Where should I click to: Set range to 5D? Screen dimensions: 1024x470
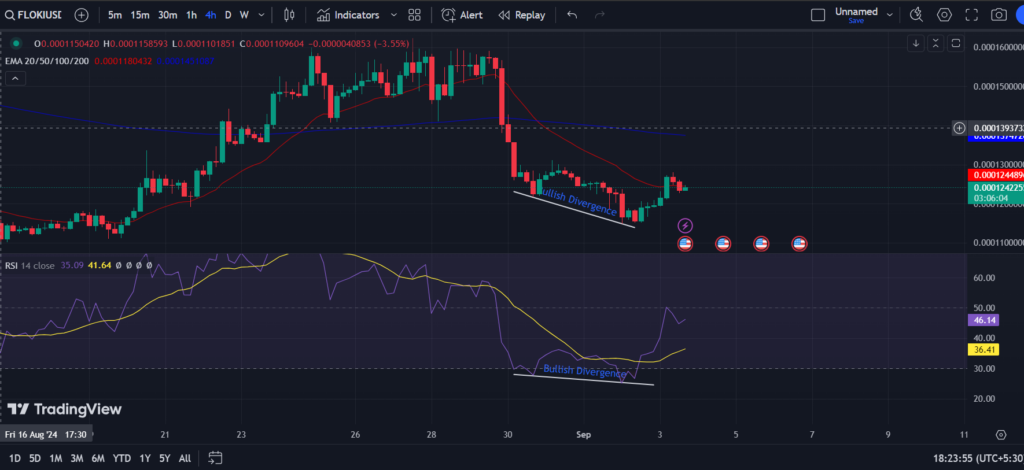[x=35, y=458]
